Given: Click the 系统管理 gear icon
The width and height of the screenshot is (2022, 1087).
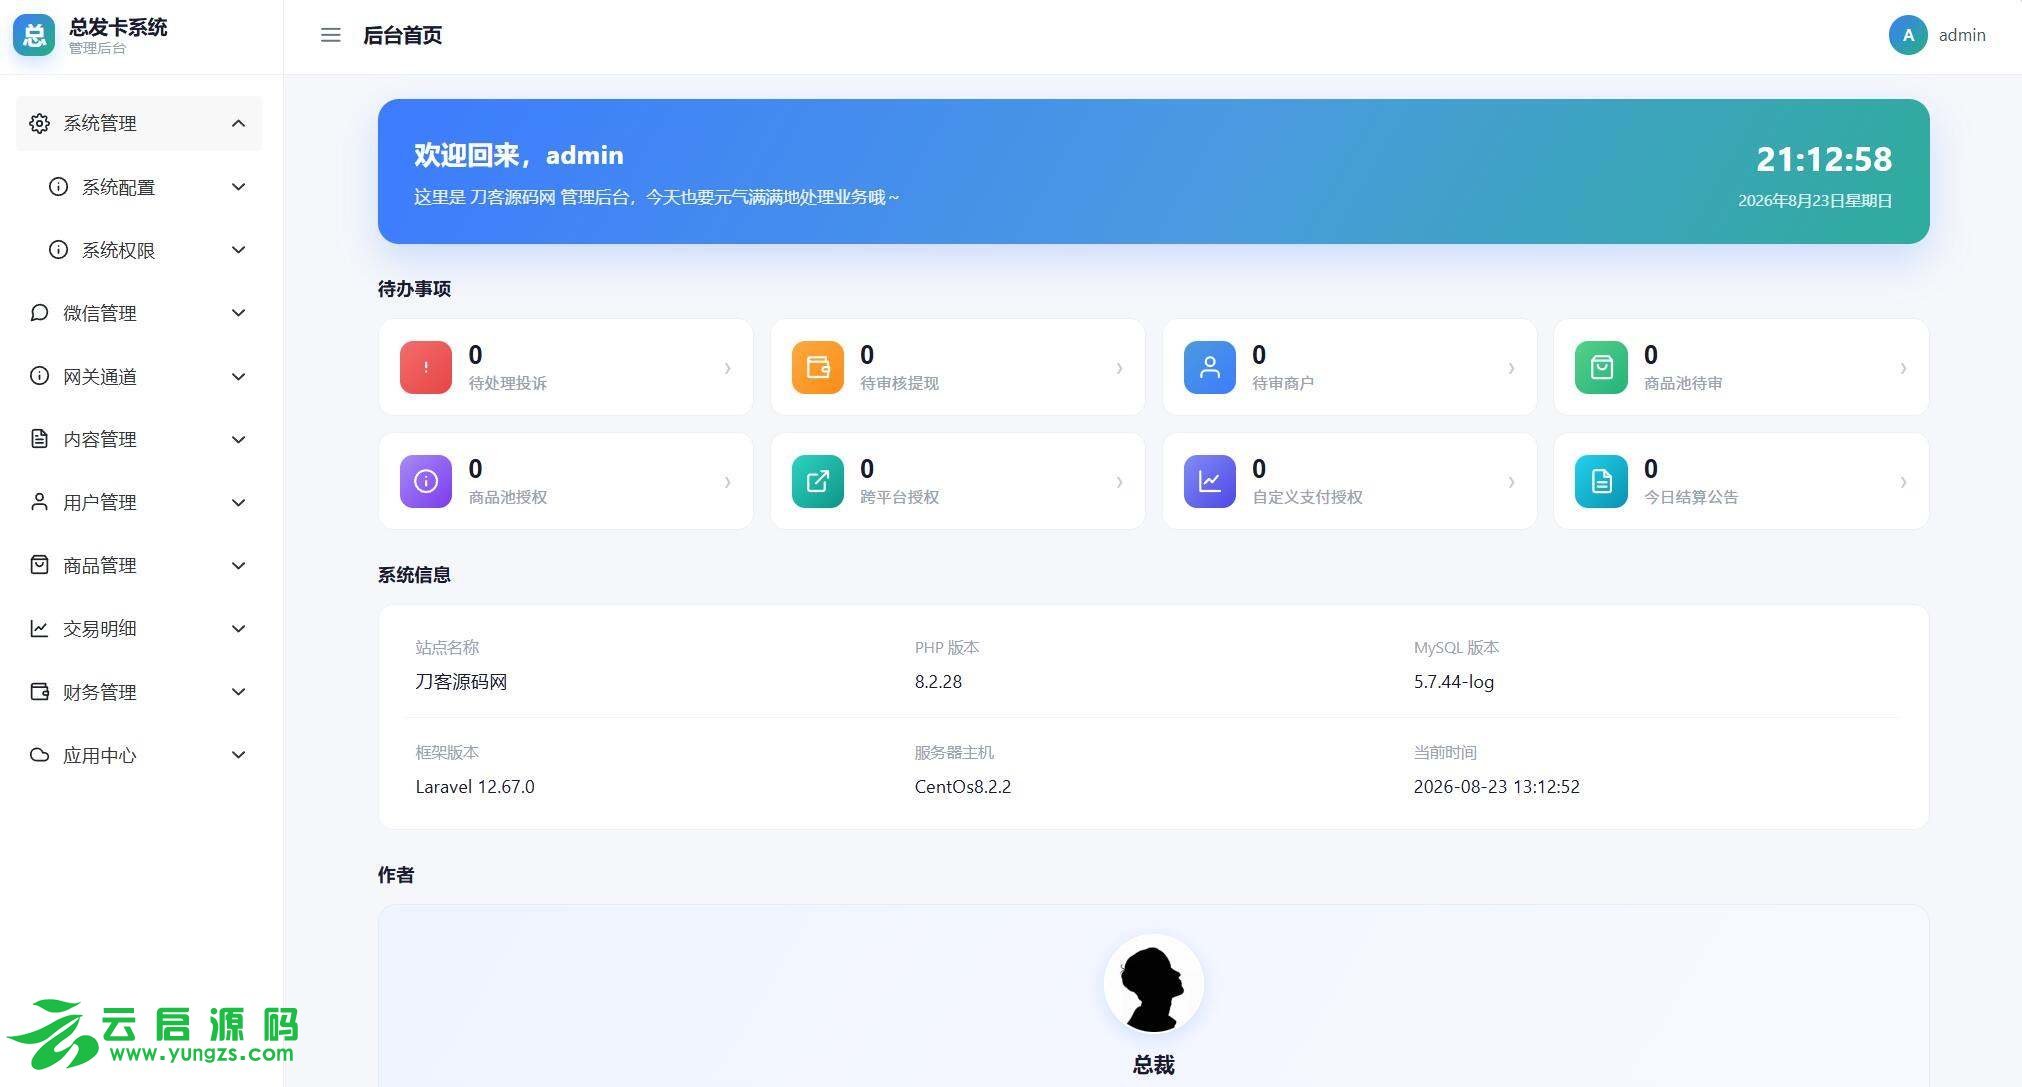Looking at the screenshot, I should point(39,123).
